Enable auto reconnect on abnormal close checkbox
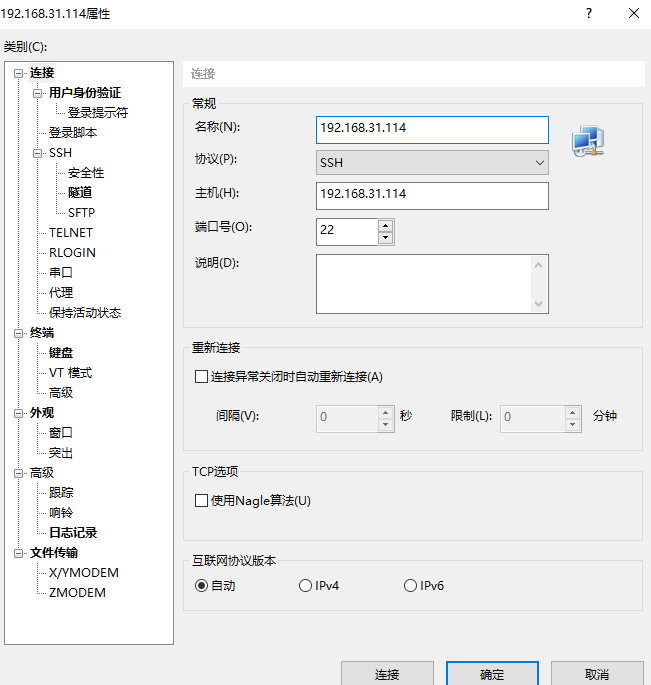Viewport: 651px width, 685px height. point(201,377)
